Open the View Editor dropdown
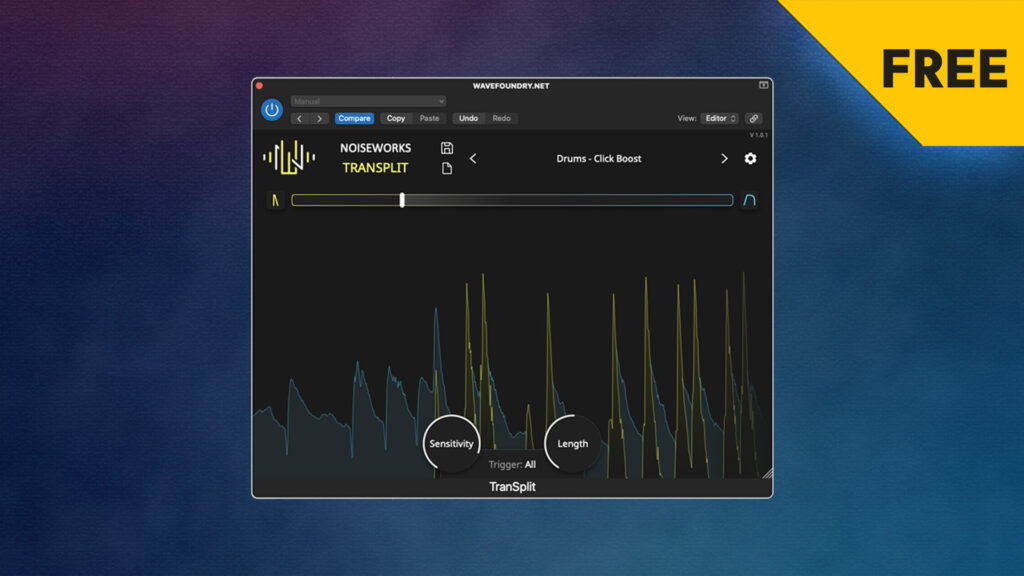 [x=719, y=118]
